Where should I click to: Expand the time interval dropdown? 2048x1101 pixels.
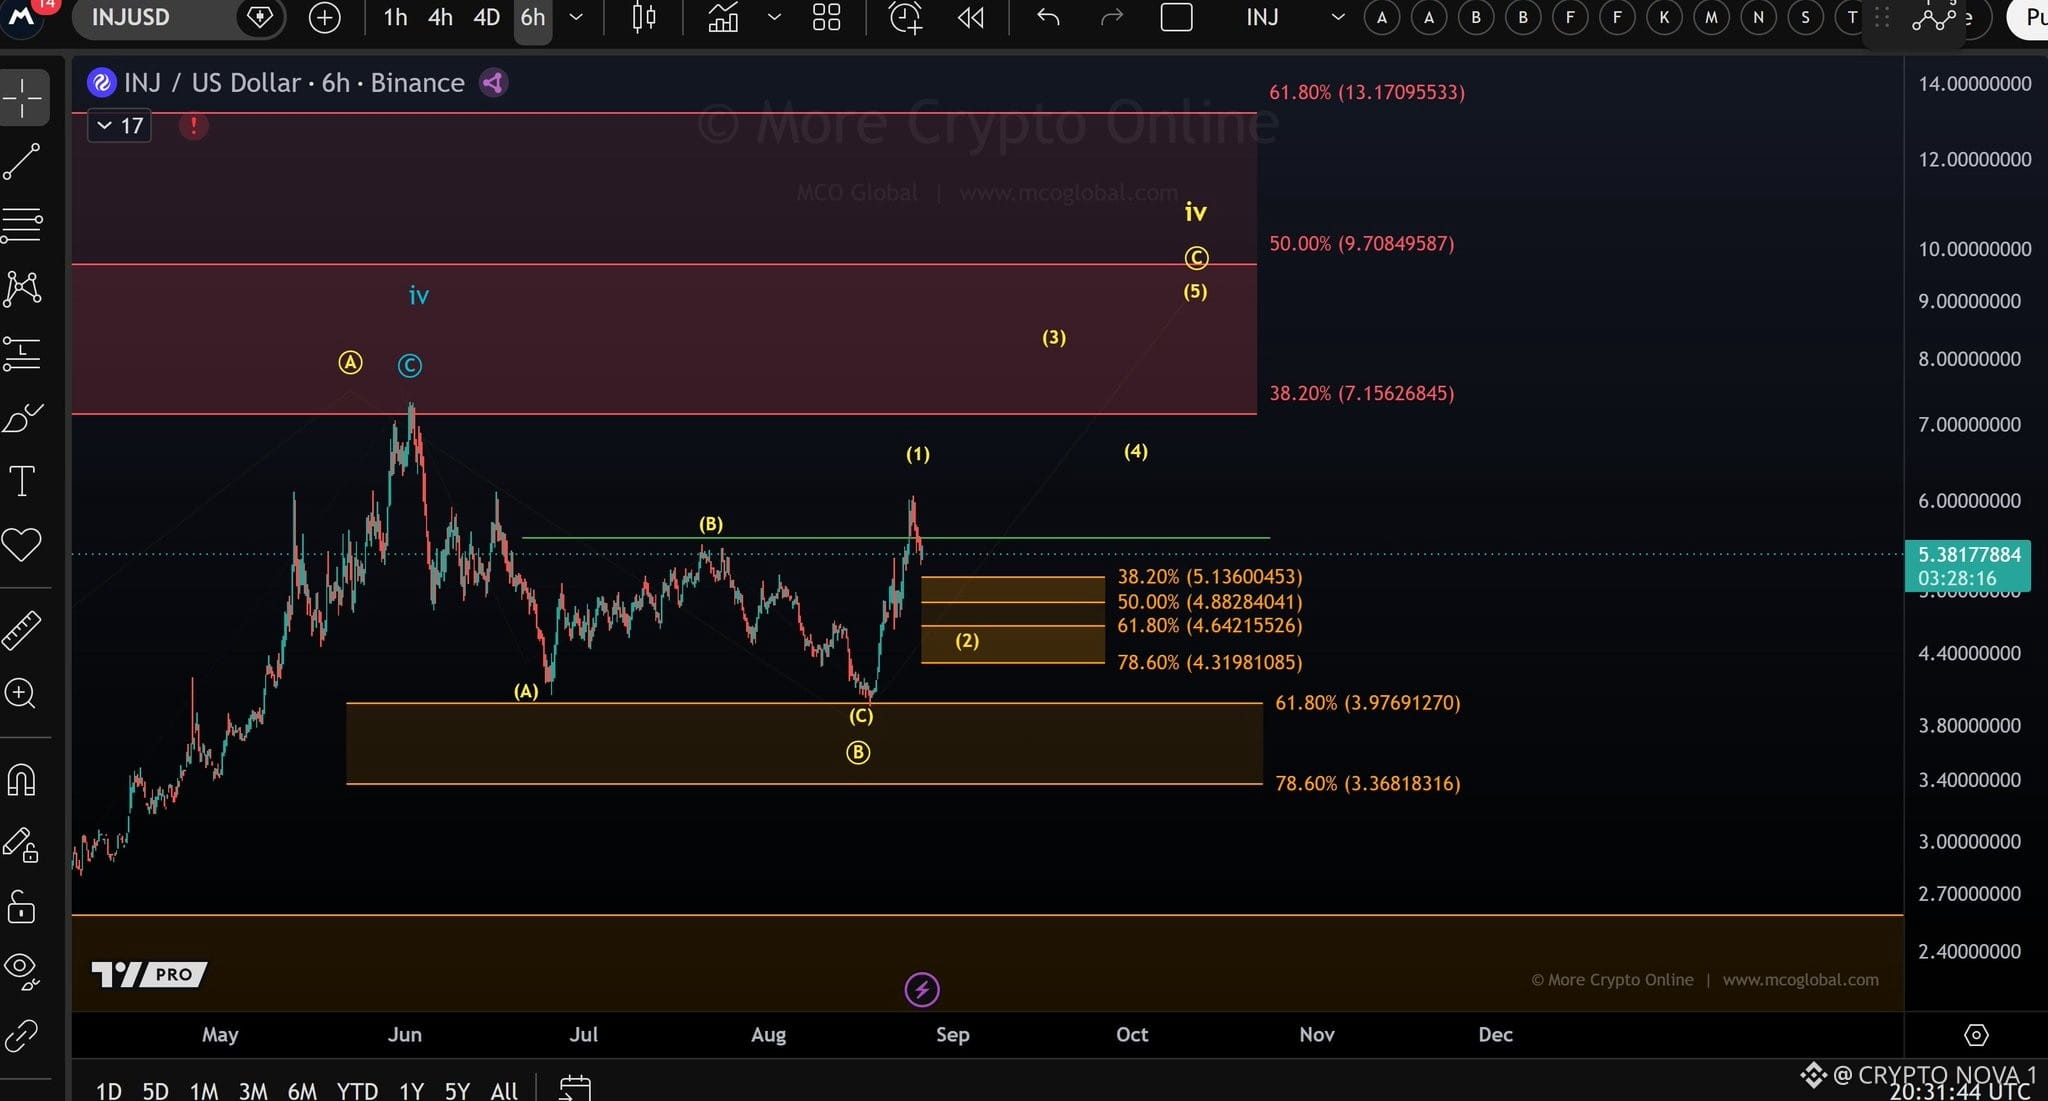[x=576, y=17]
